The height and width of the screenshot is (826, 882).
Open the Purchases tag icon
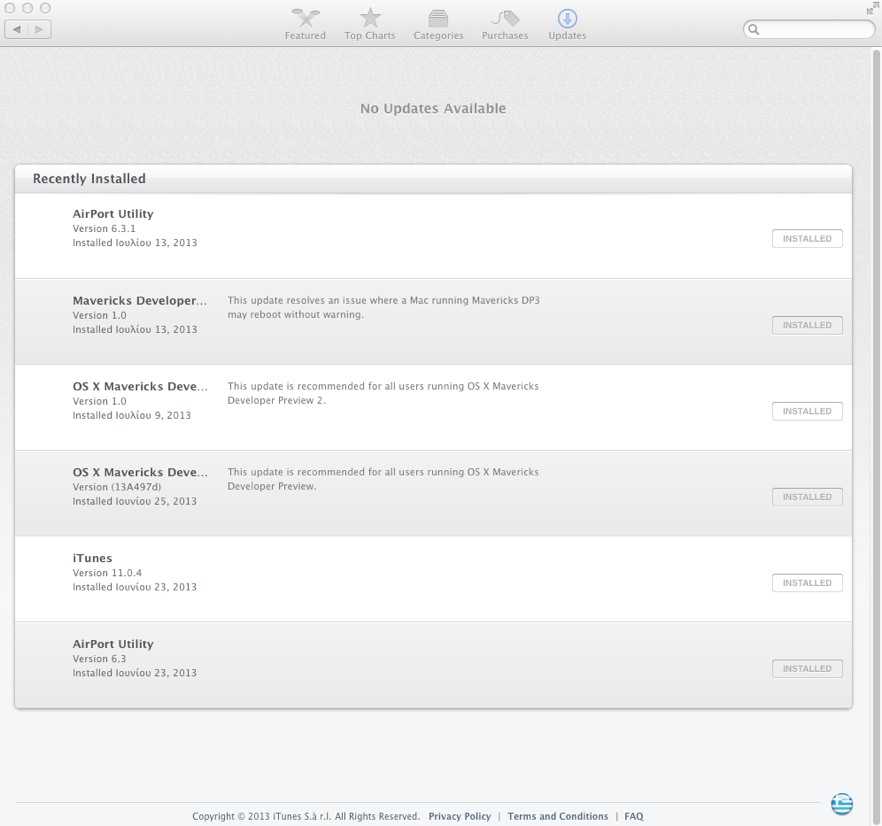coord(505,18)
